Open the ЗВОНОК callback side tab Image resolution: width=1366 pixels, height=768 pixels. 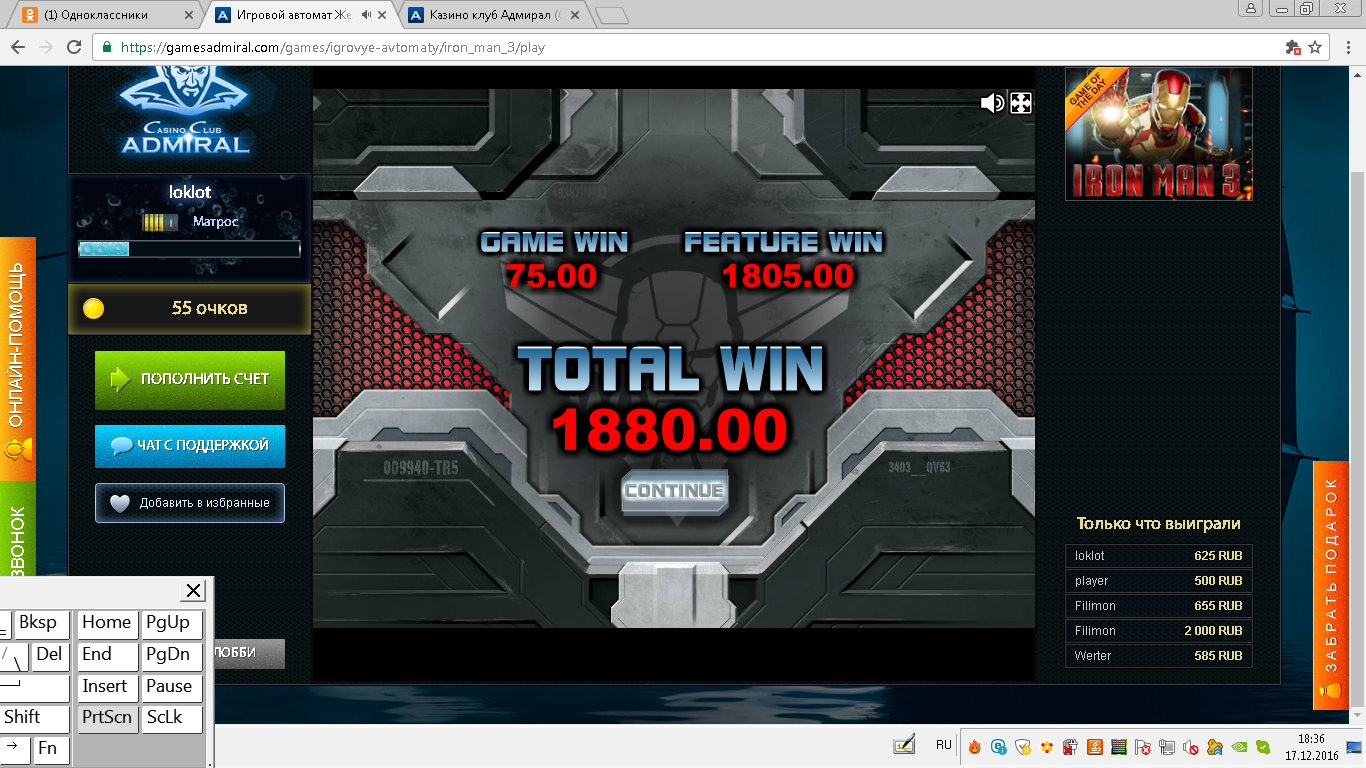[x=17, y=530]
